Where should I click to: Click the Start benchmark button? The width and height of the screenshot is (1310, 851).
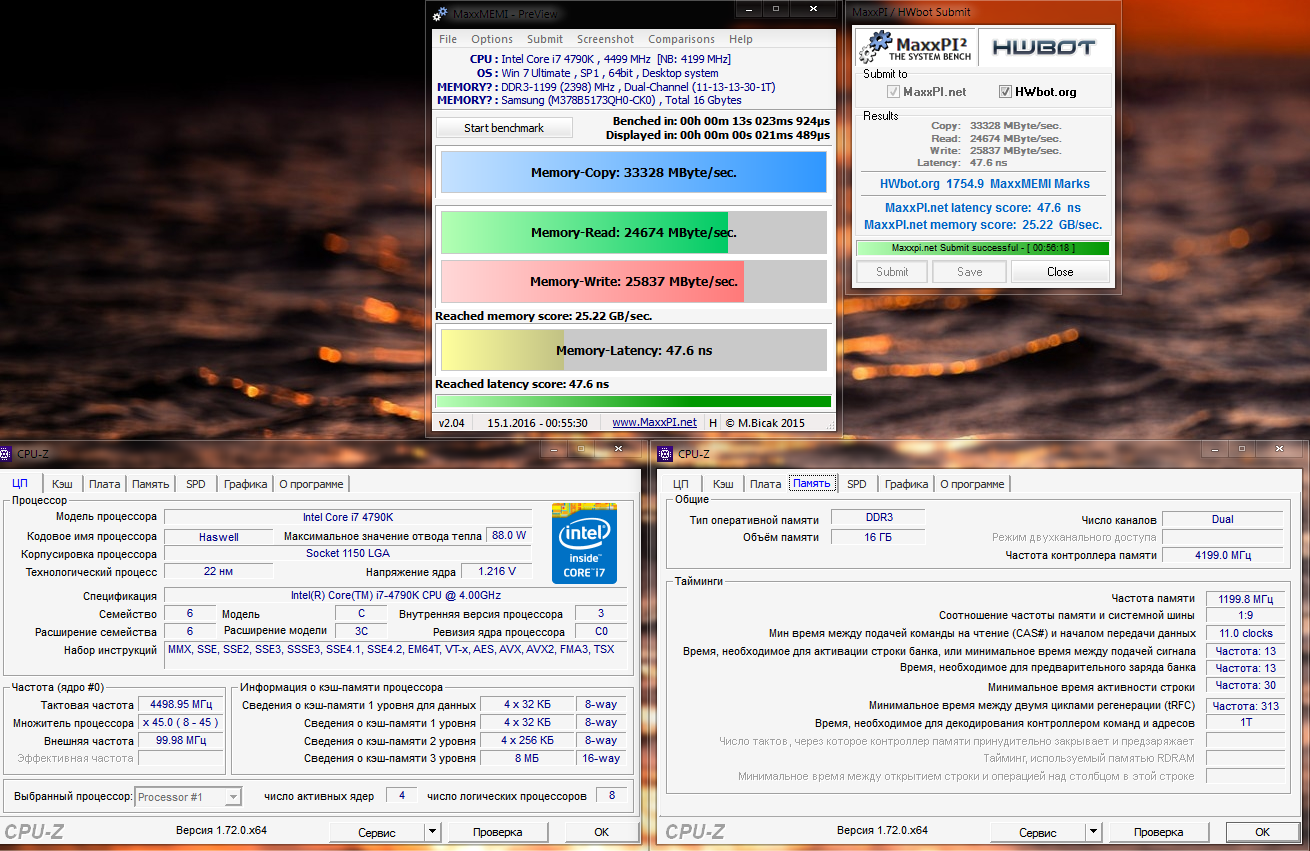(x=504, y=128)
